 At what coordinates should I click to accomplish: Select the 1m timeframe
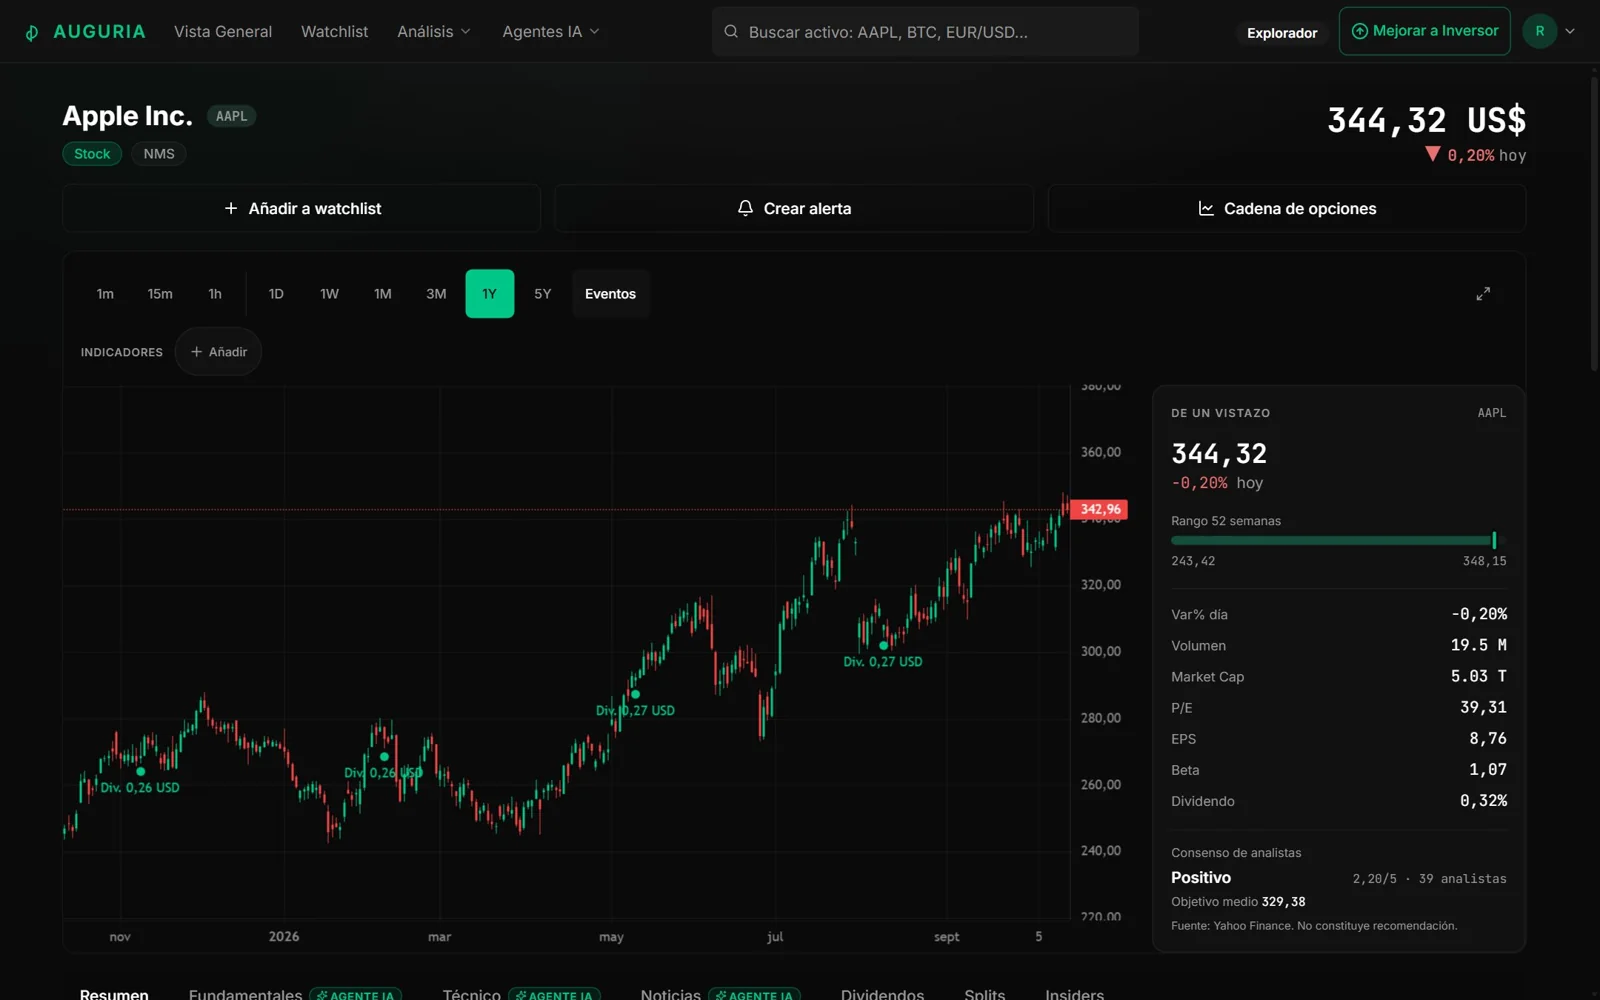(105, 294)
